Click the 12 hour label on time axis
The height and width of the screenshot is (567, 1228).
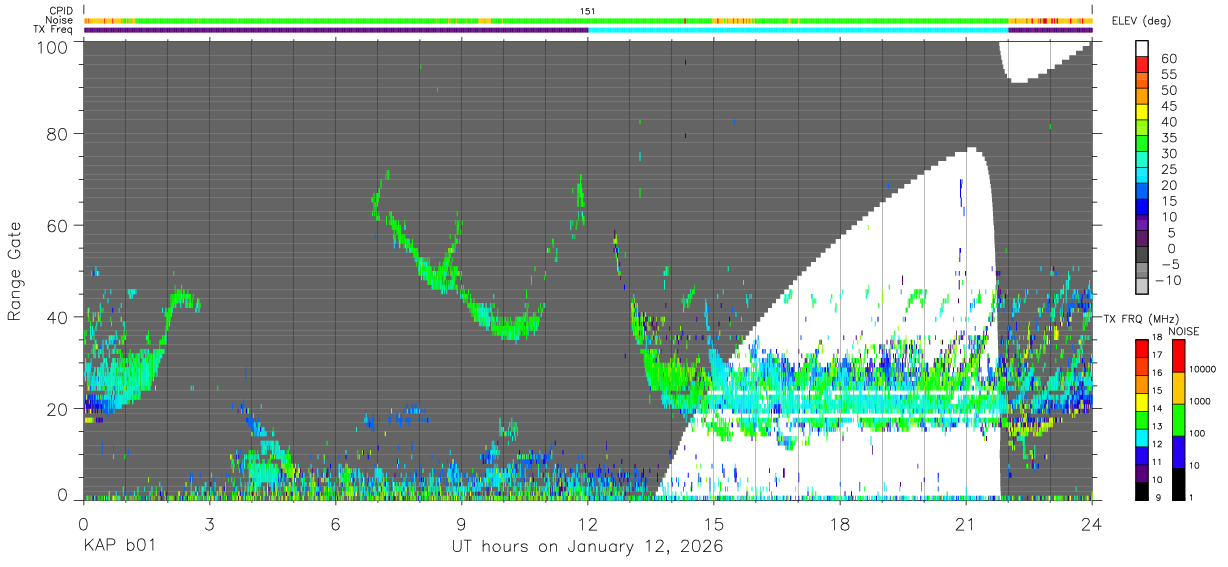coord(588,524)
